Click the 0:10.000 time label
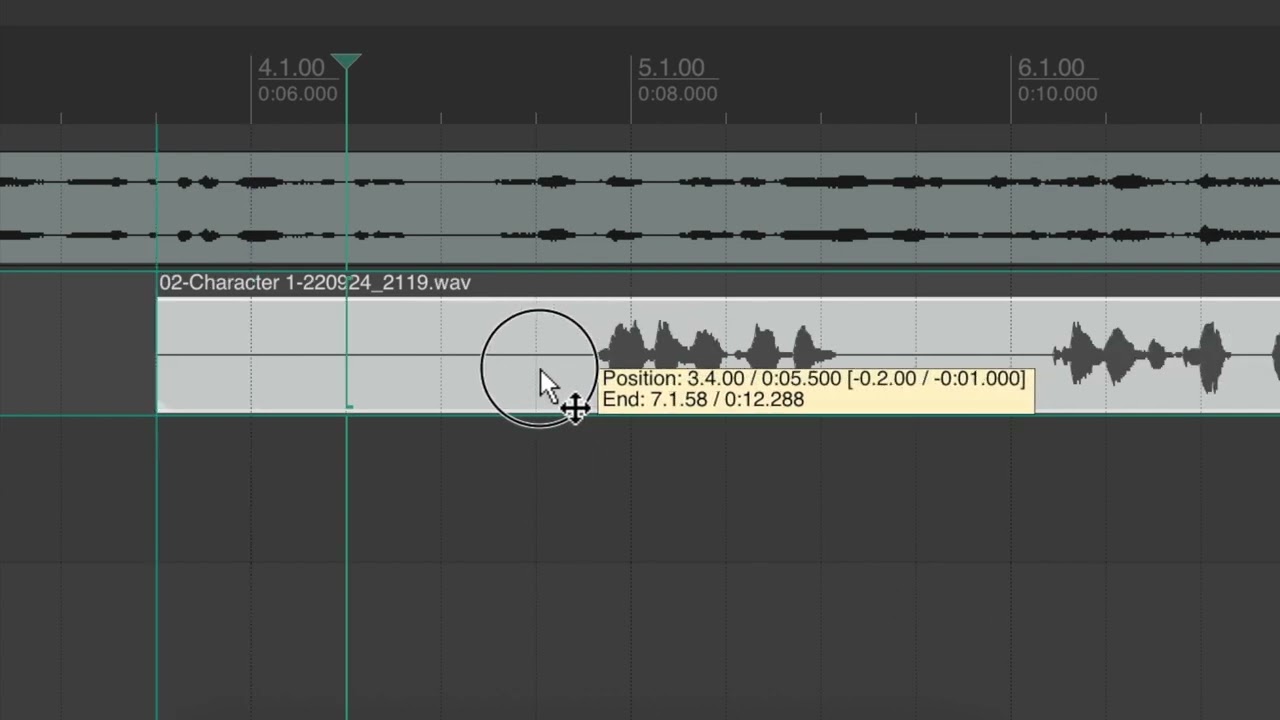Image resolution: width=1280 pixels, height=720 pixels. point(1057,94)
